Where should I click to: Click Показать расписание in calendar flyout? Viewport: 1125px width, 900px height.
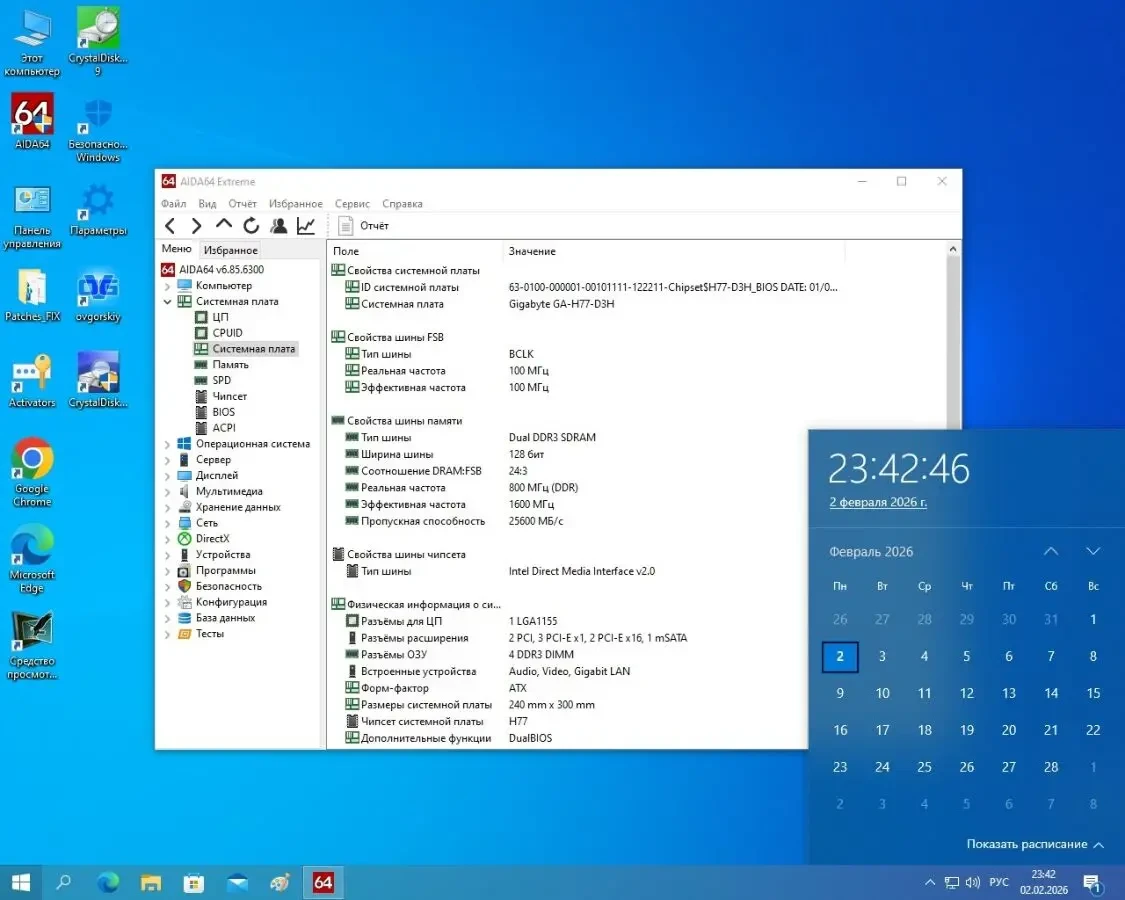pos(1035,845)
